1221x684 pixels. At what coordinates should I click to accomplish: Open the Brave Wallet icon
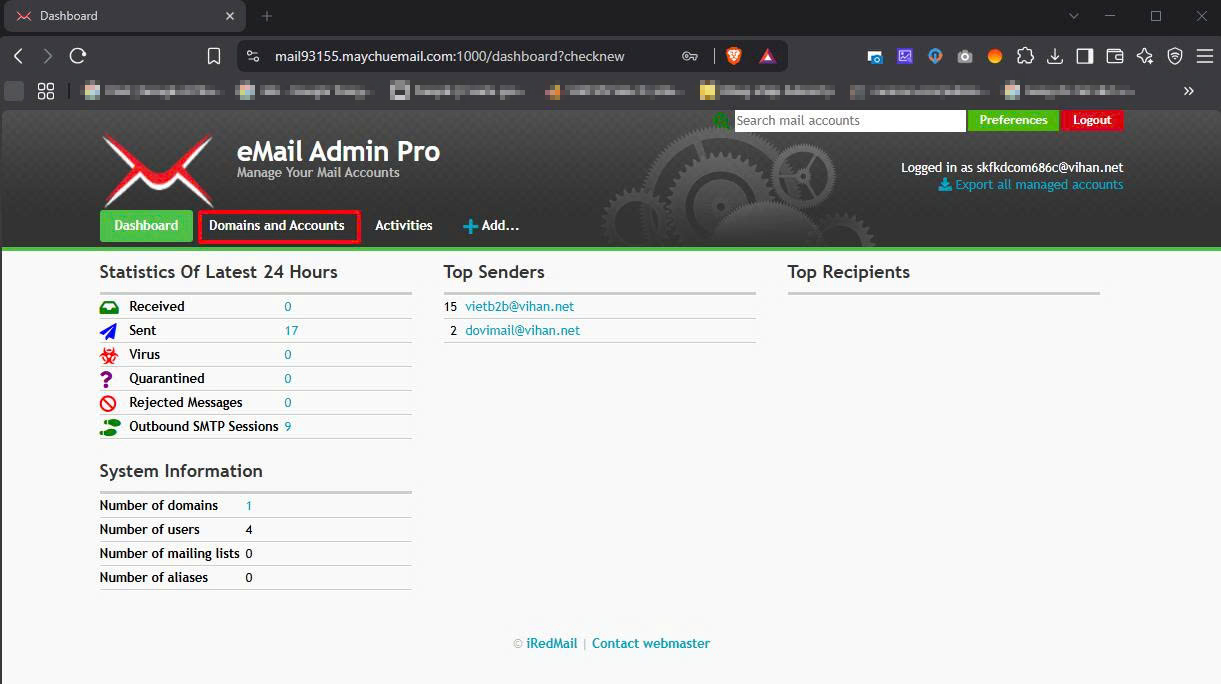click(x=1115, y=56)
